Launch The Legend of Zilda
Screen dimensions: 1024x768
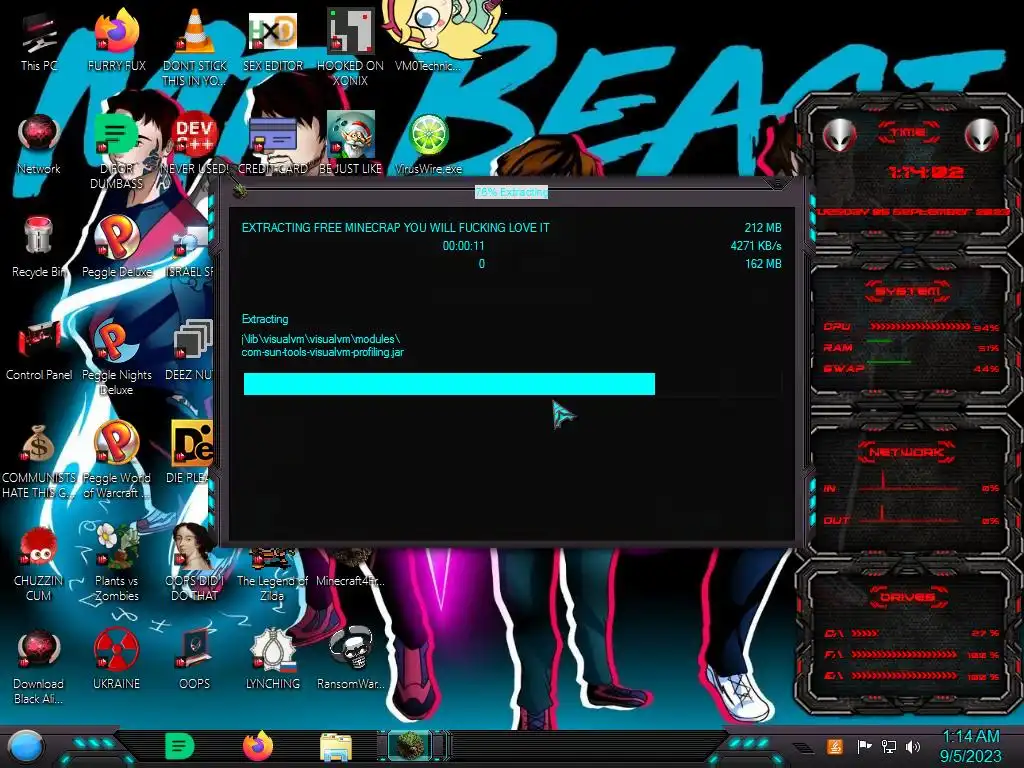tap(272, 575)
